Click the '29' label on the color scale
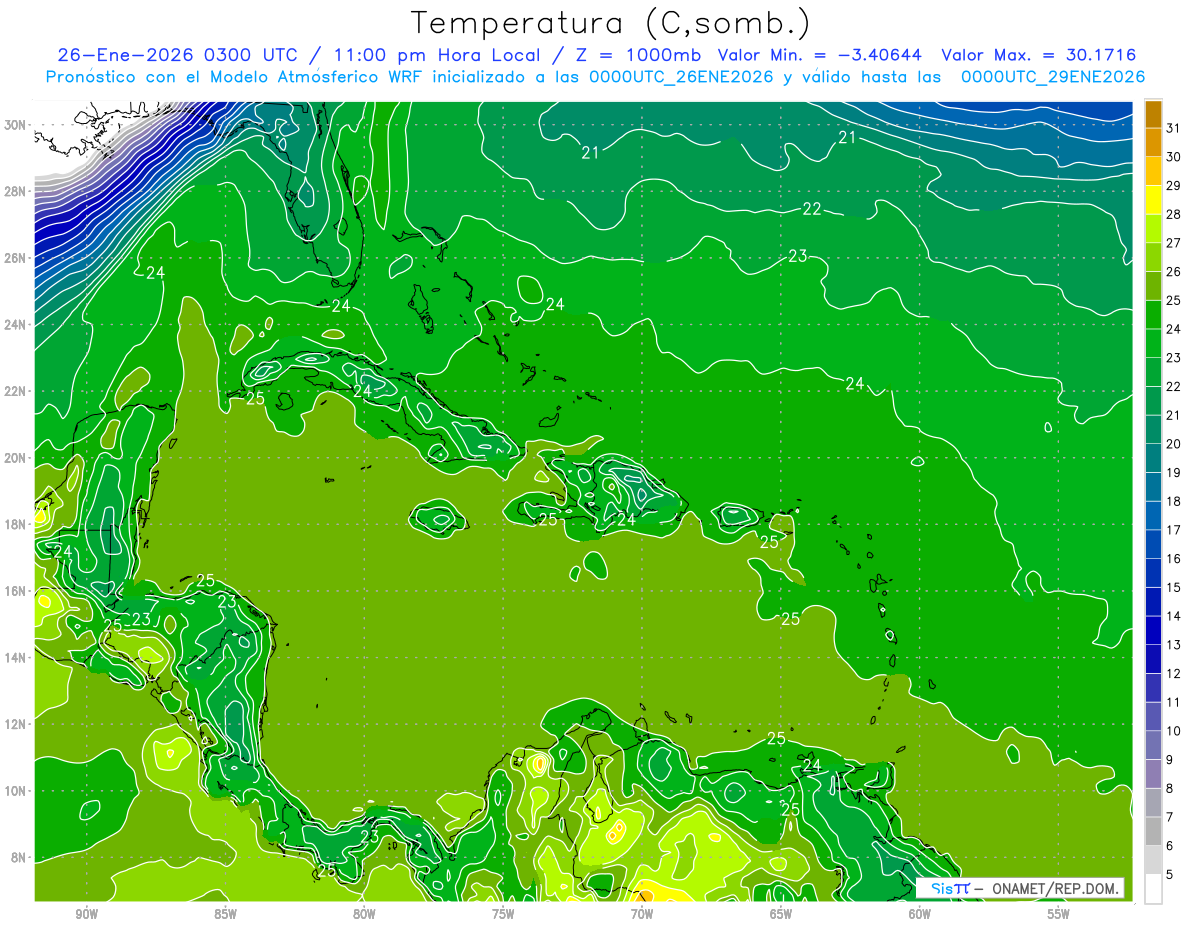Screen dimensions: 1200x927 tap(1174, 186)
